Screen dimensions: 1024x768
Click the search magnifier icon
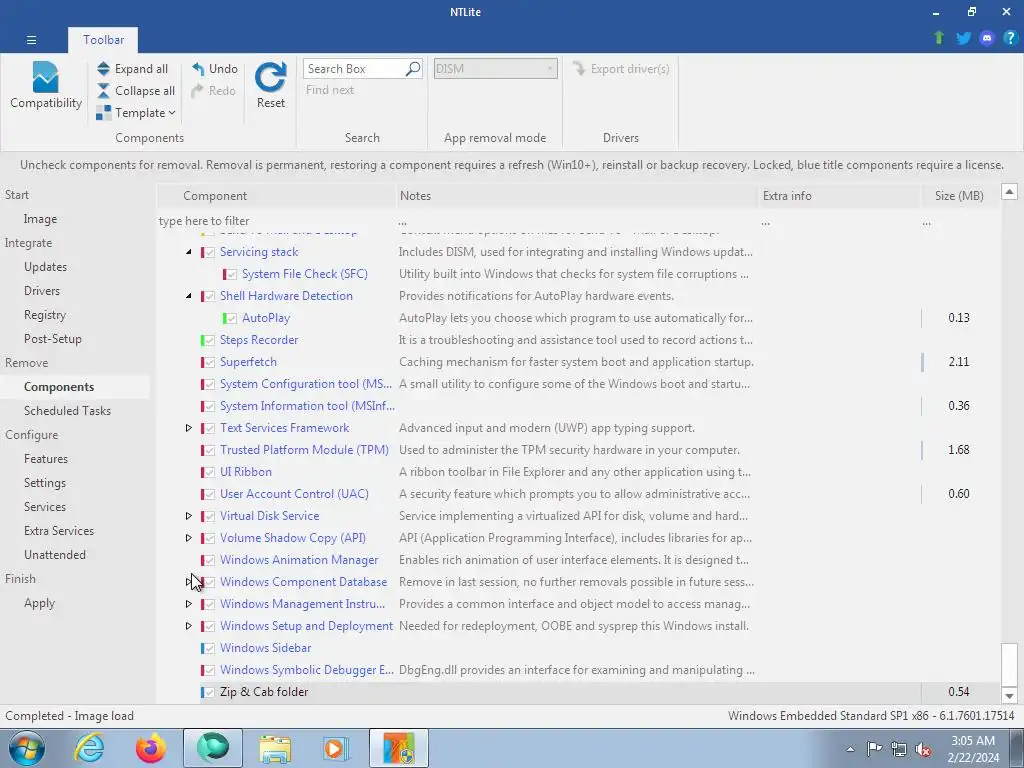(x=413, y=69)
